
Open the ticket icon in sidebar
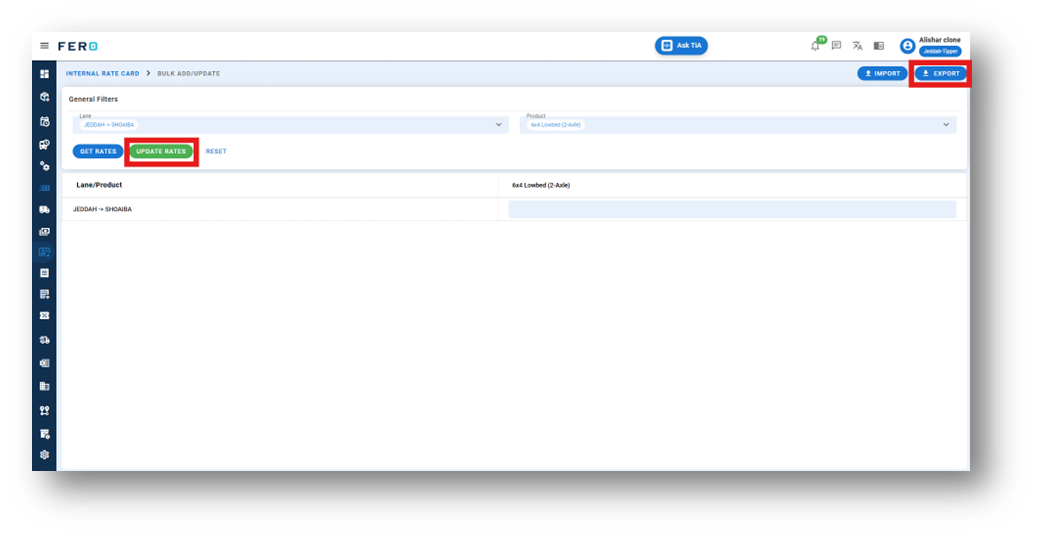[x=44, y=316]
